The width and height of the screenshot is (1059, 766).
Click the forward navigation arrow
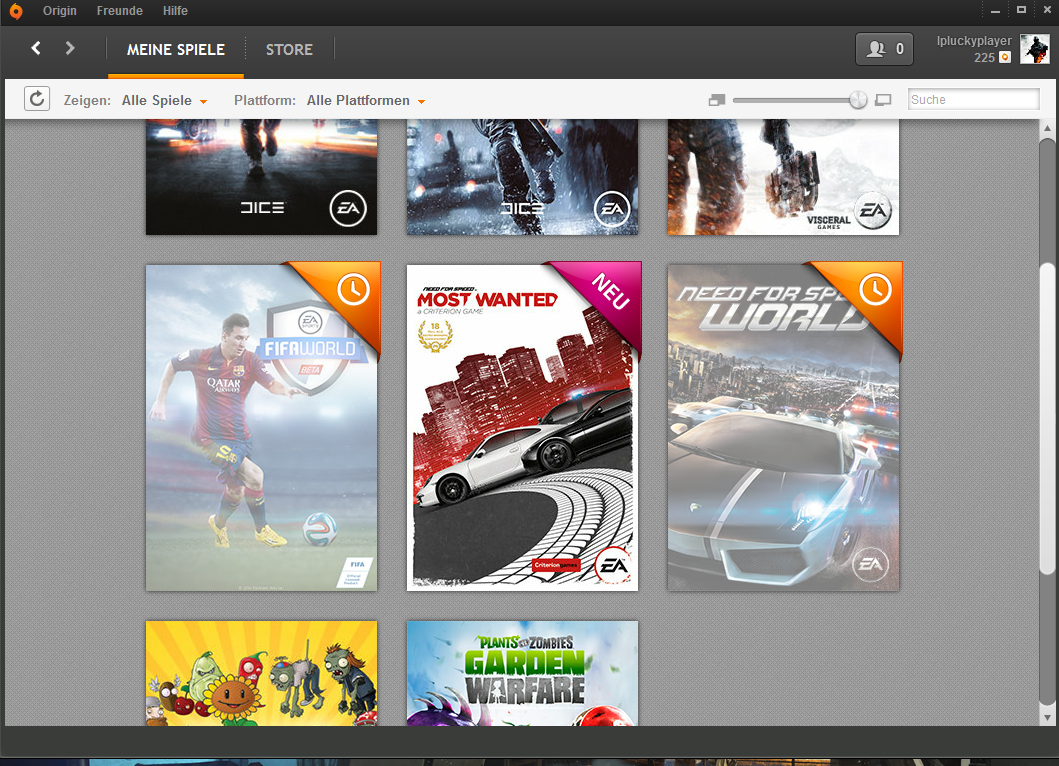(x=69, y=47)
